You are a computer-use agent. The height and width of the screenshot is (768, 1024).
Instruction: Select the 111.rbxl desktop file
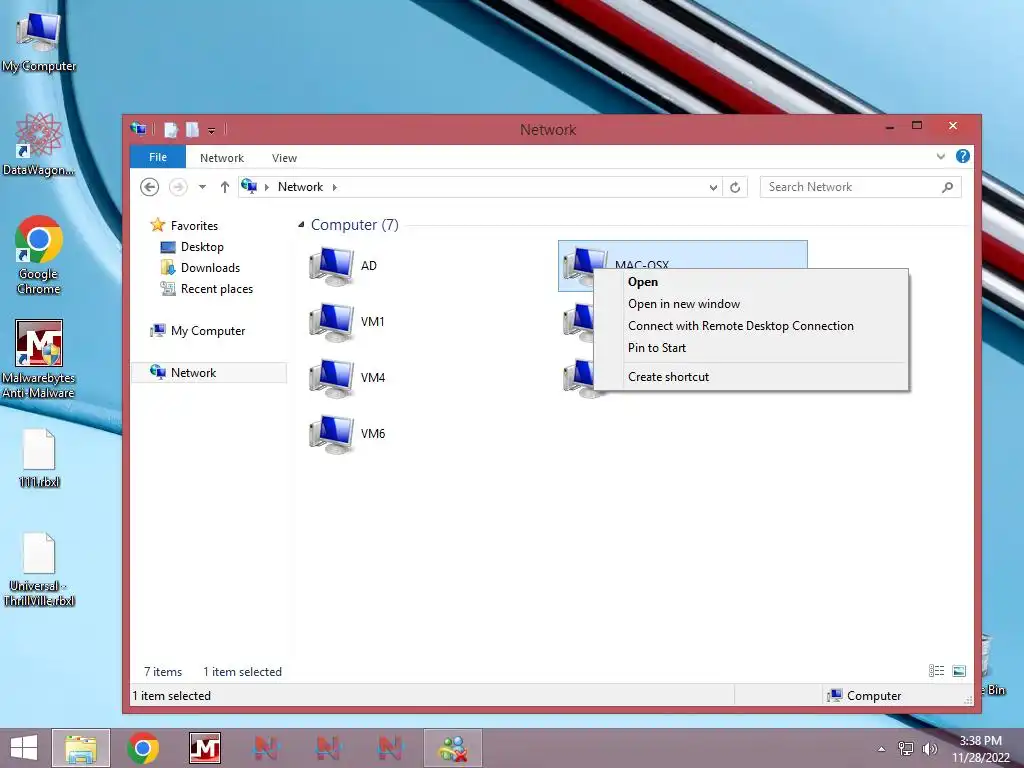point(39,458)
